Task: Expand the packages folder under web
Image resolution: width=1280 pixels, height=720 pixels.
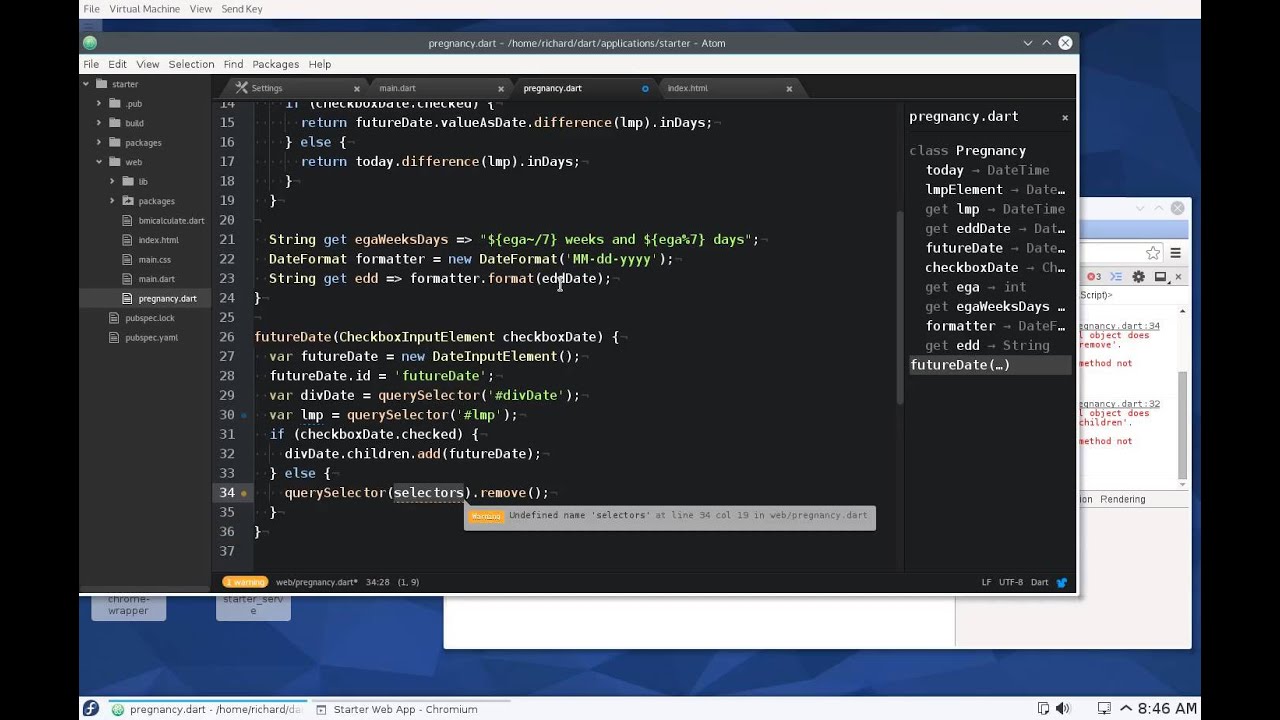Action: 112,201
